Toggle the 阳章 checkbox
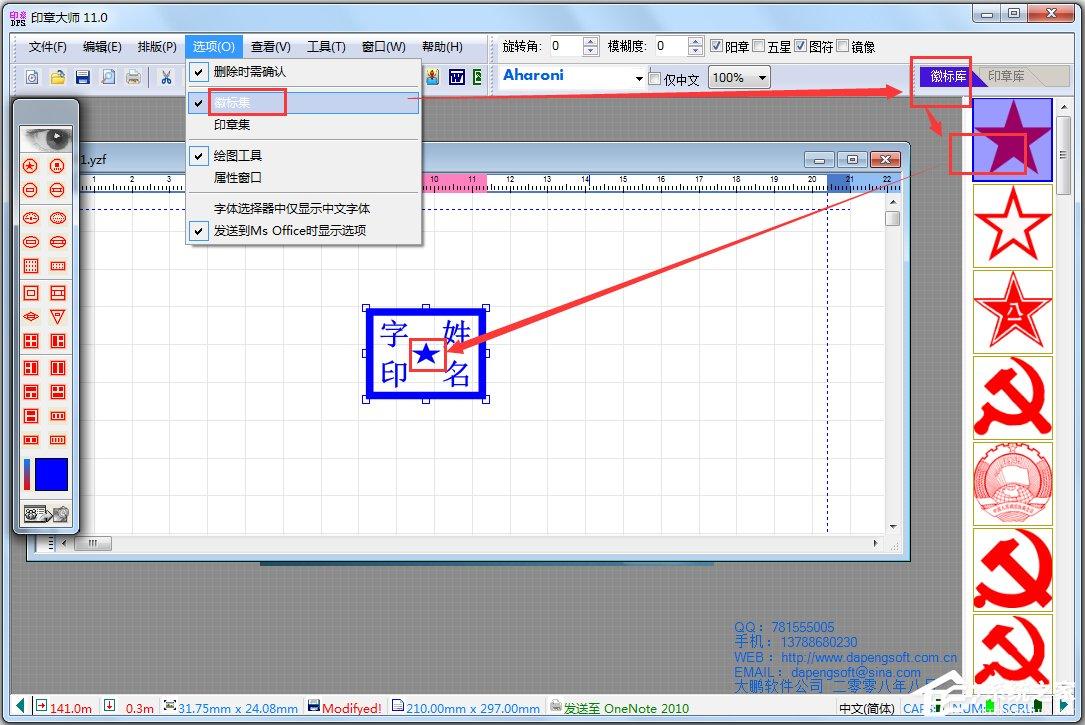 pyautogui.click(x=717, y=46)
